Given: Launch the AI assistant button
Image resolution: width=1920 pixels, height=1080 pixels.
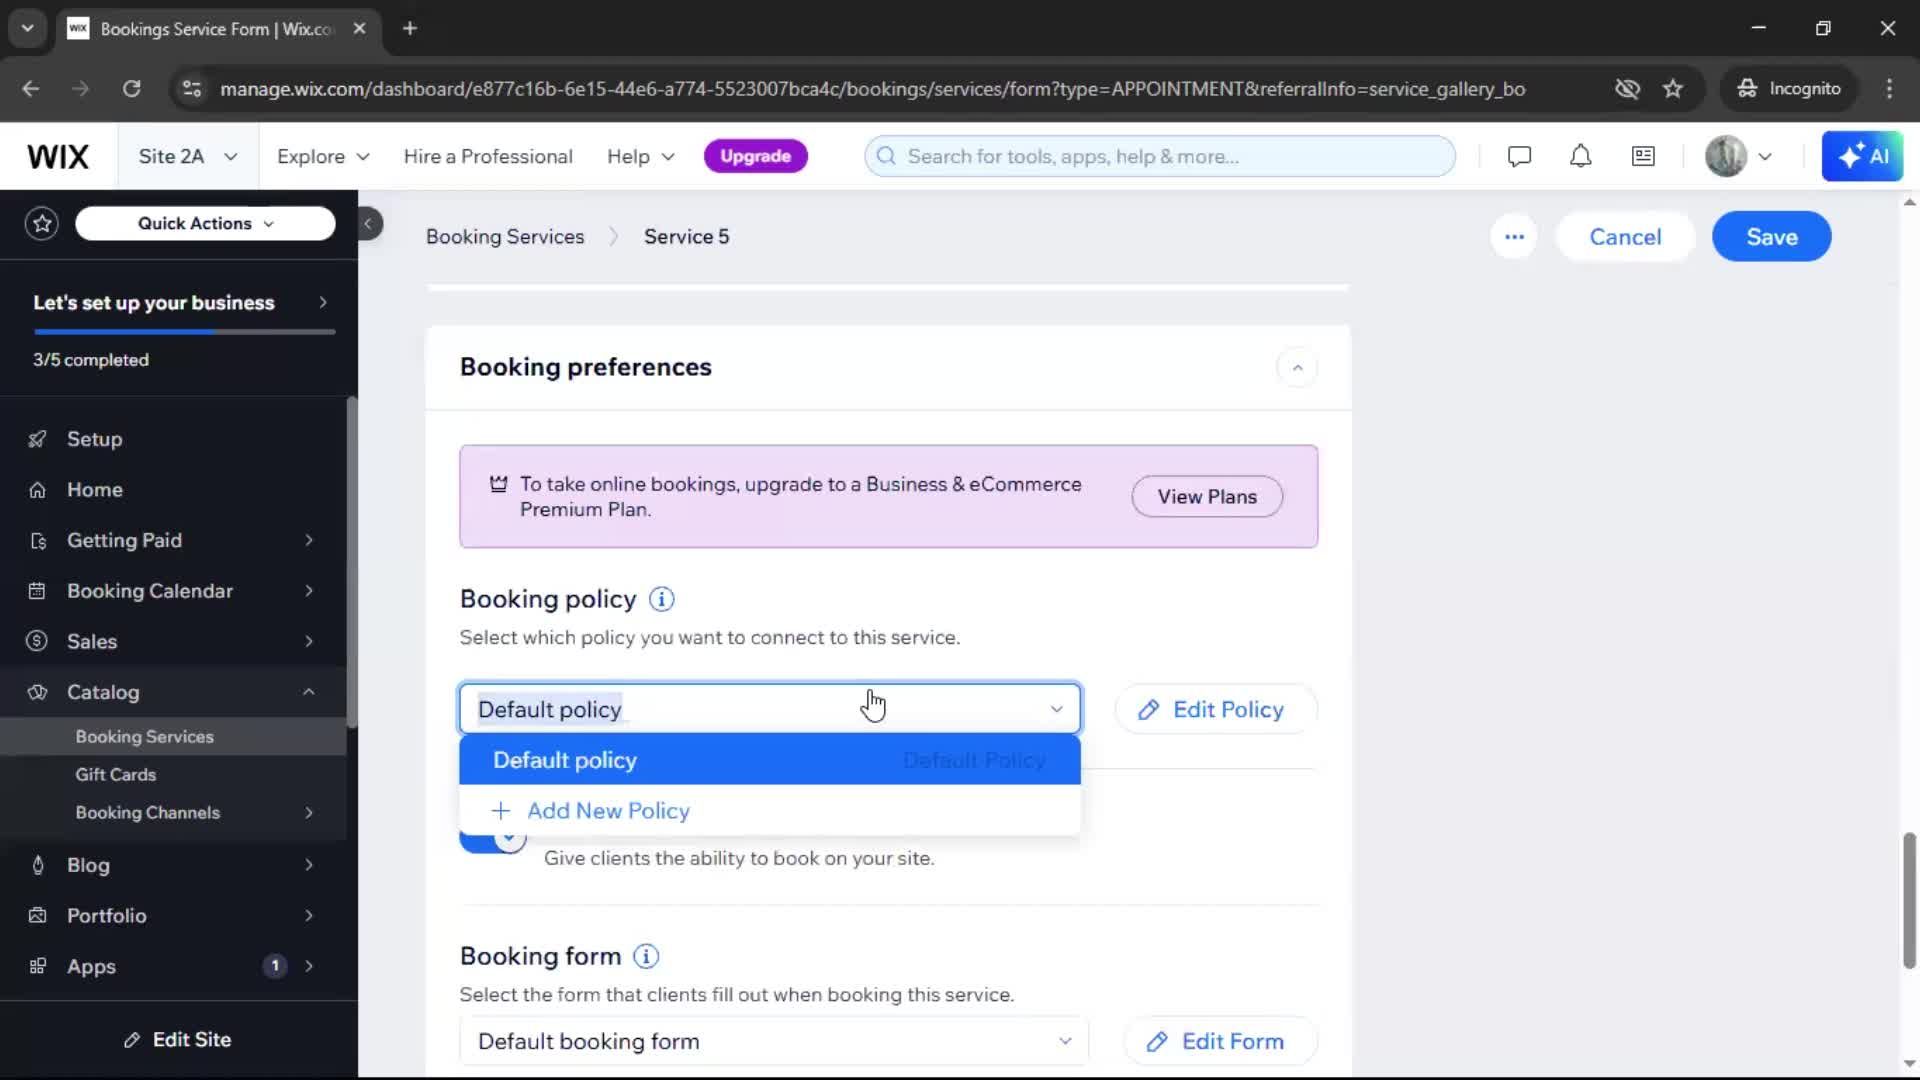Looking at the screenshot, I should coord(1862,156).
